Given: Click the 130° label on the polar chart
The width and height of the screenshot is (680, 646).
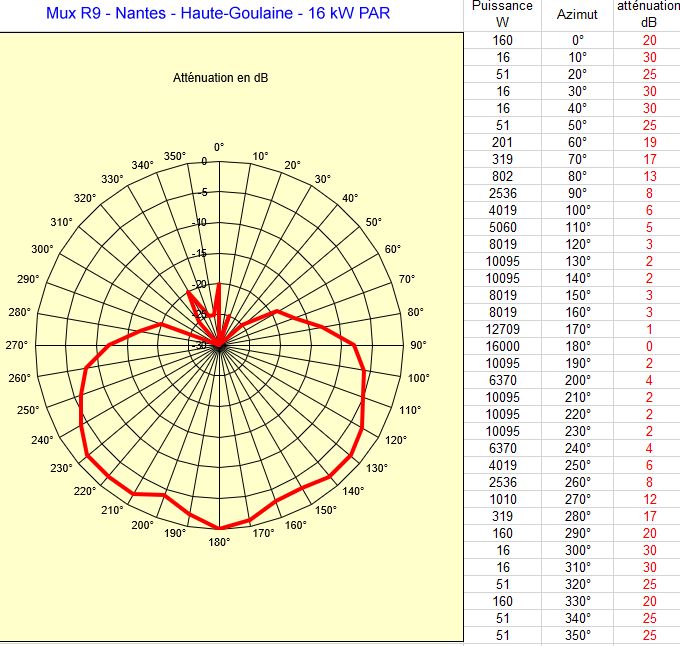Looking at the screenshot, I should pos(377,468).
